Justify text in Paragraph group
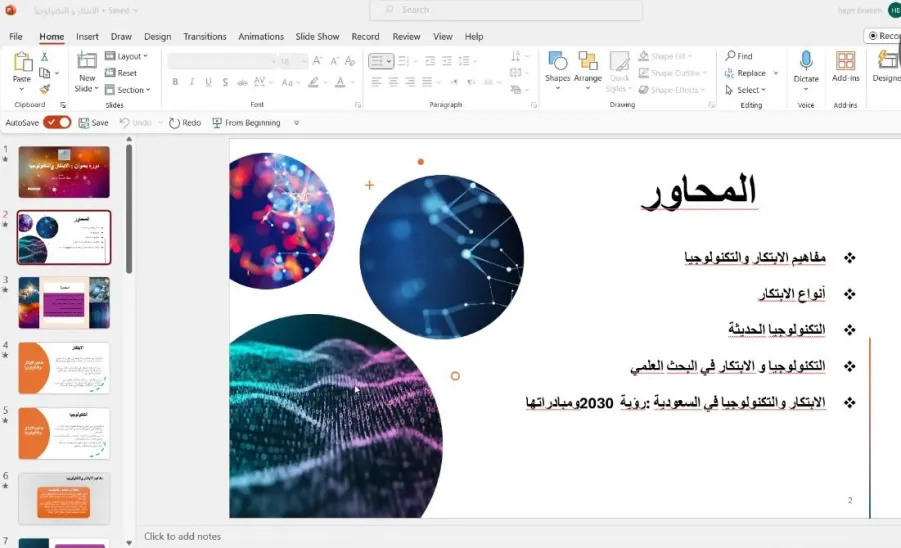The image size is (901, 548). 427,82
